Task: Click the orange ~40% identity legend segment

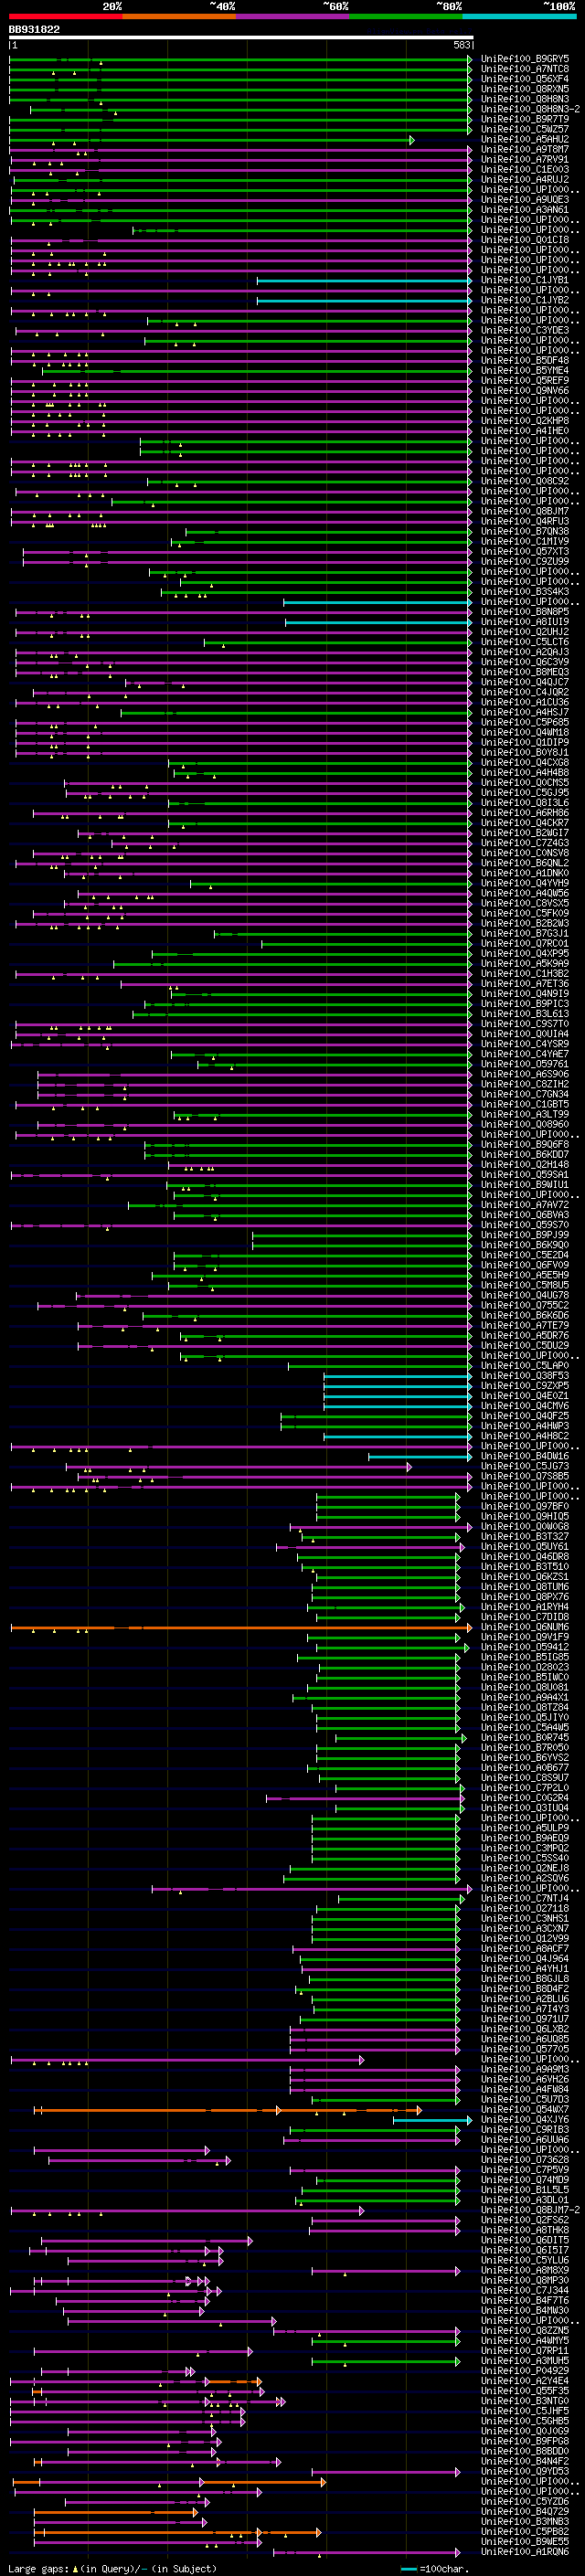Action: (179, 17)
